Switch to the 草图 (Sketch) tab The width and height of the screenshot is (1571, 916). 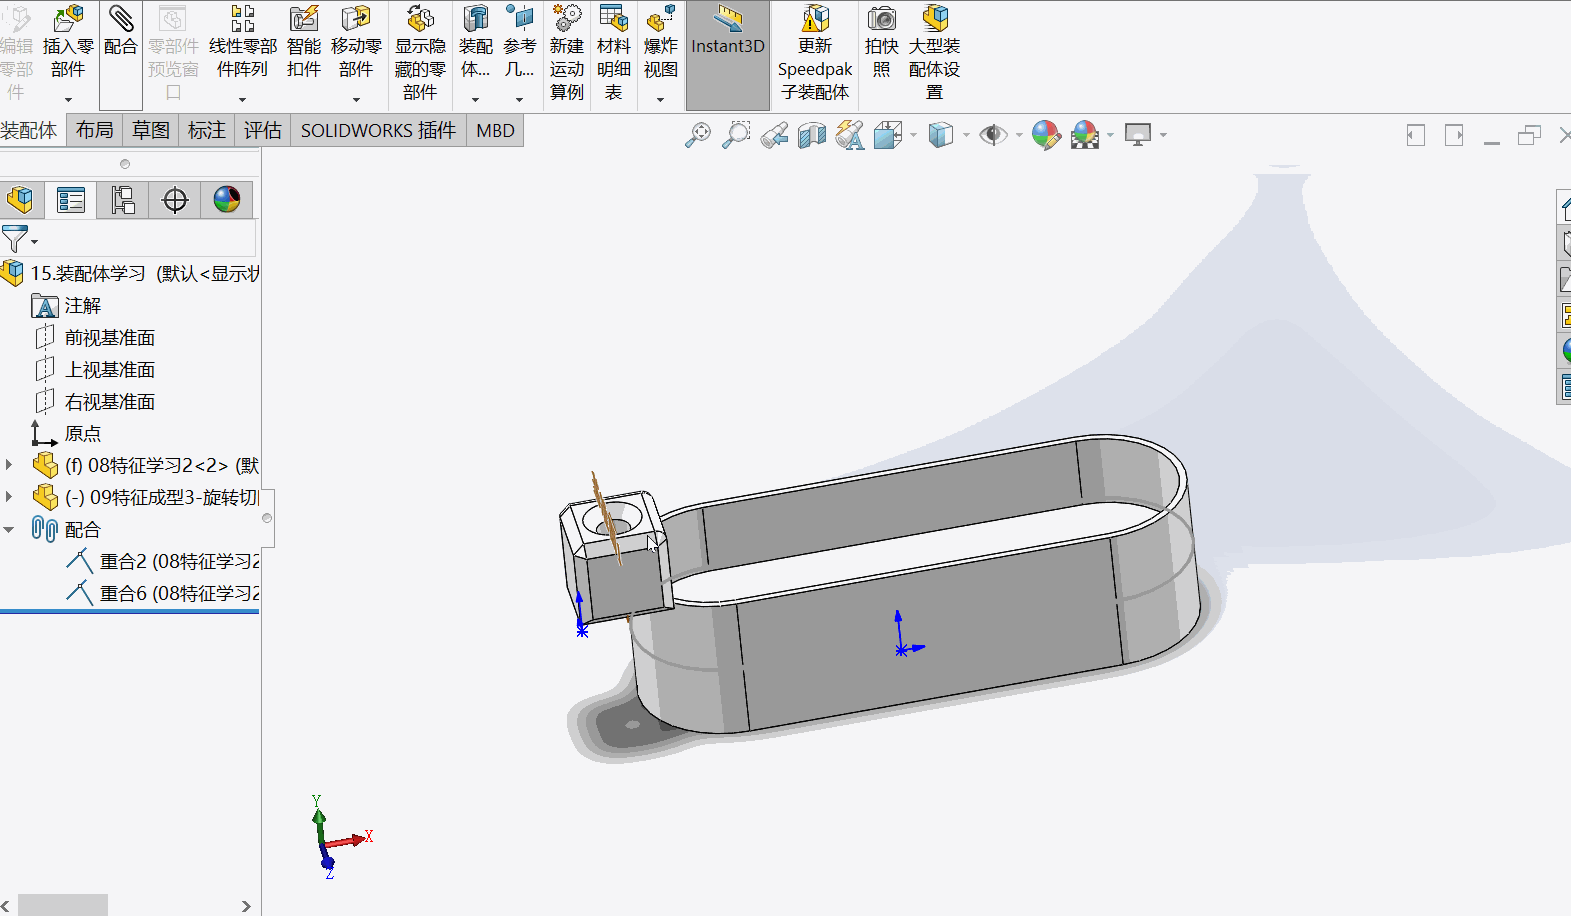click(x=151, y=131)
